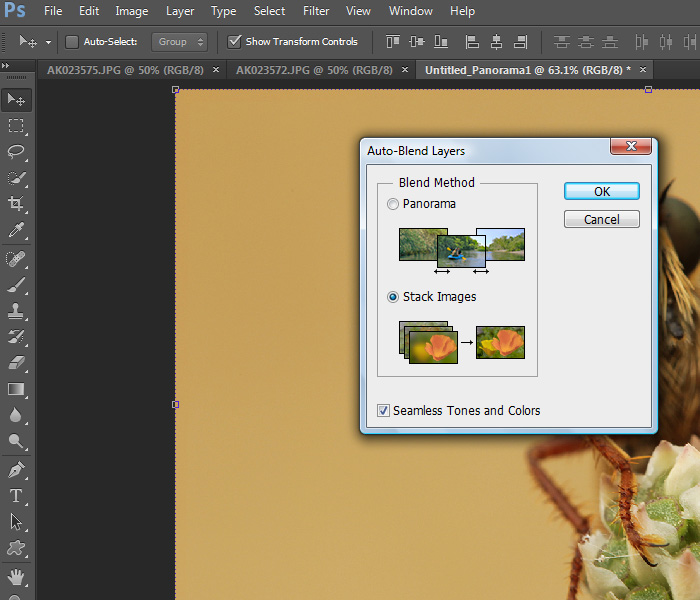Select the Clone Stamp tool
Screen dimensions: 700x600
click(17, 311)
